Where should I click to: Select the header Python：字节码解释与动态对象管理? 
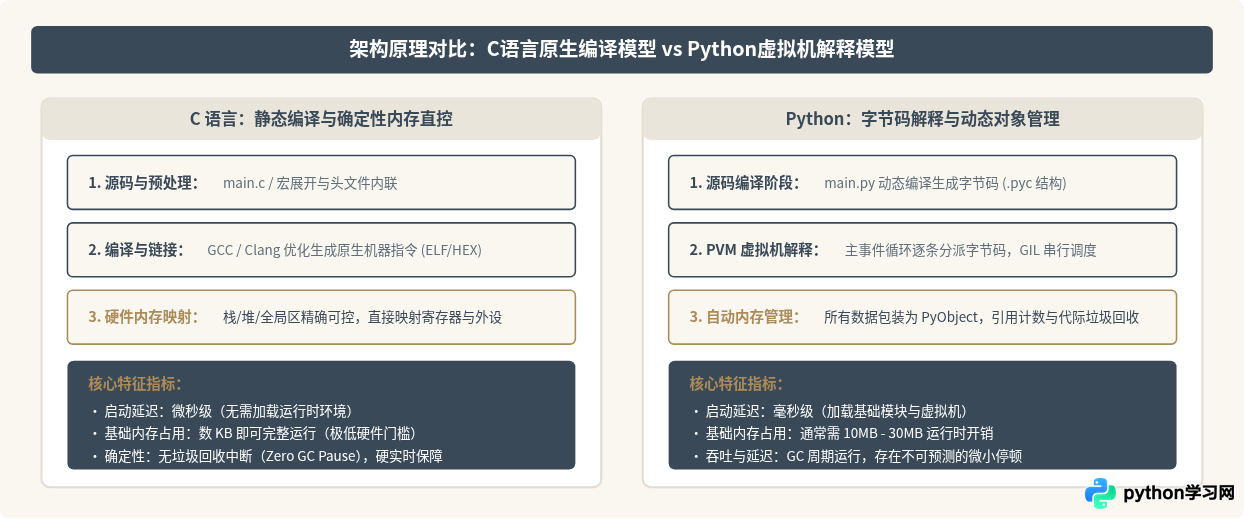pos(922,119)
